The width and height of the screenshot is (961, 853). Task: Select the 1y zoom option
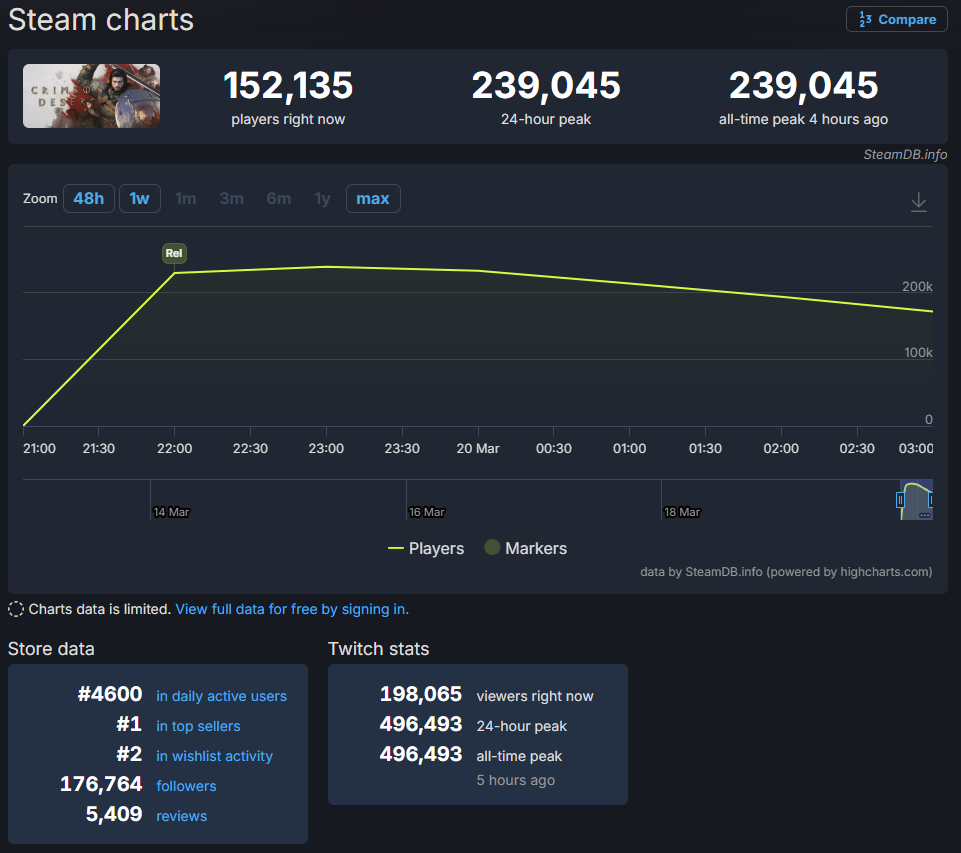tap(322, 199)
